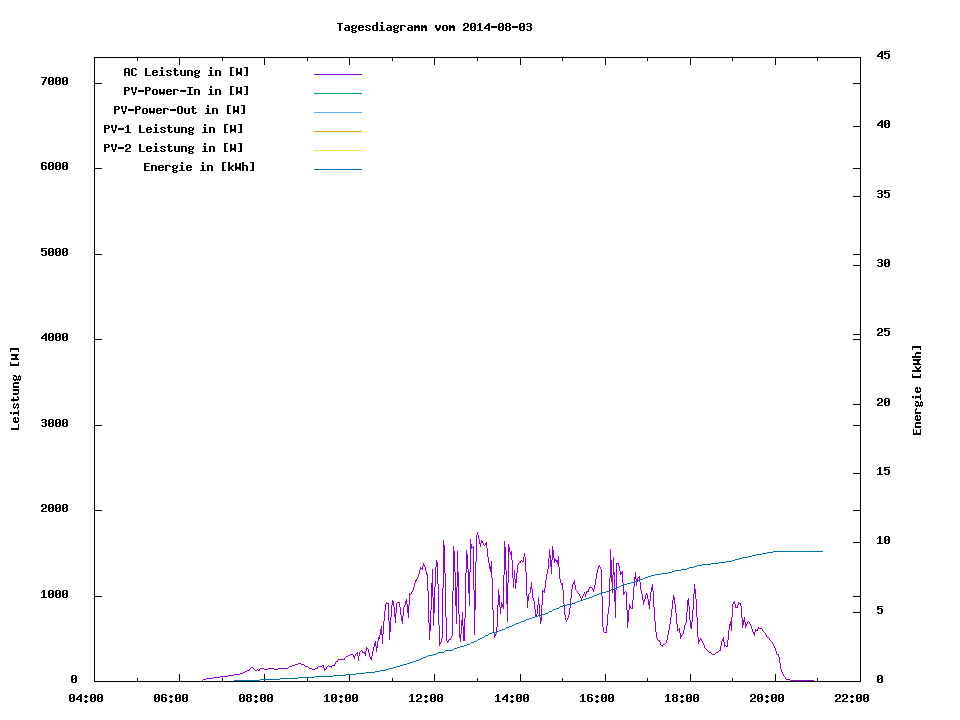Click the blue PV-Power-Out legend line sample
Screen dimensions: 960x720
pyautogui.click(x=337, y=112)
